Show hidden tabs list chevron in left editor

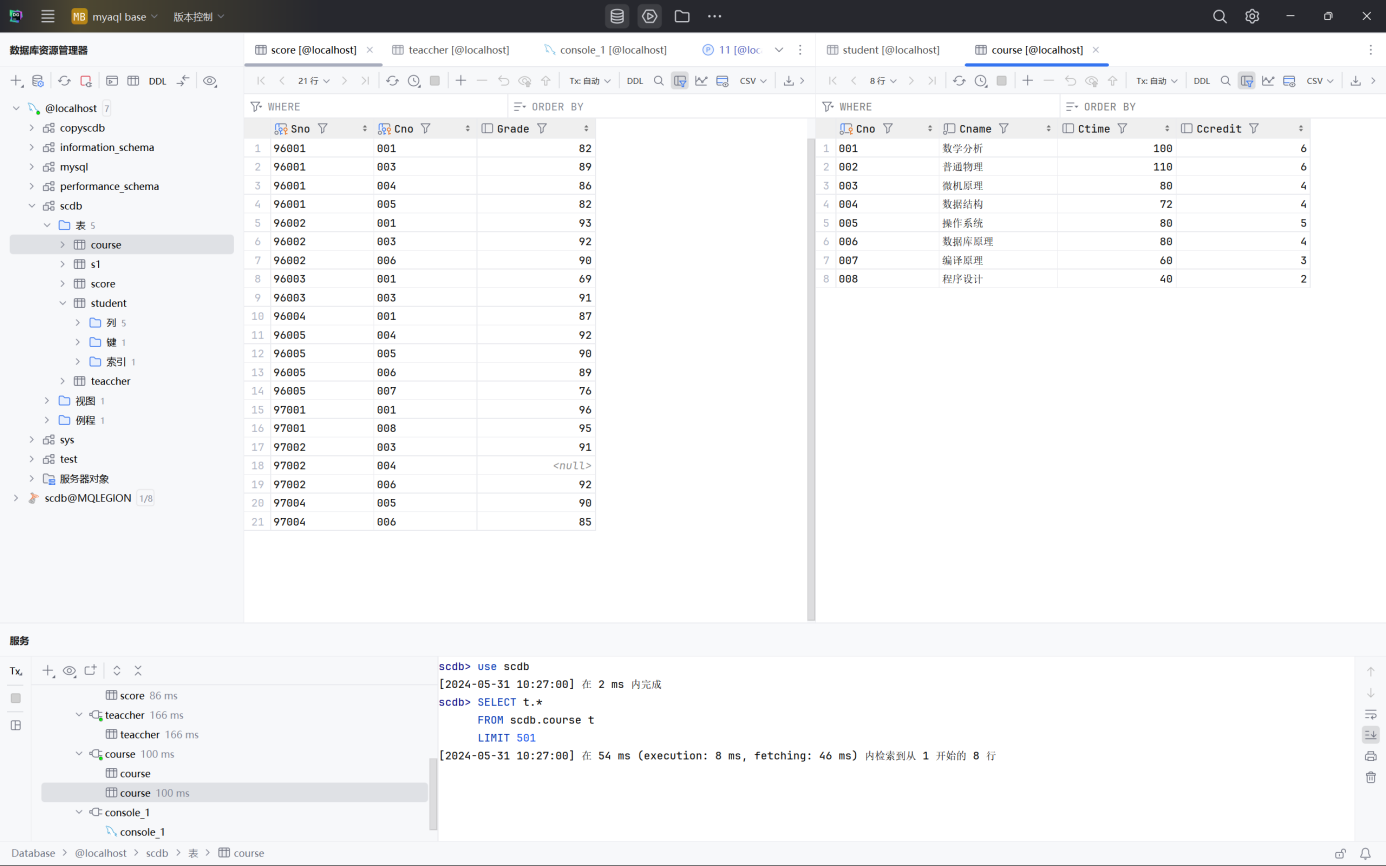779,49
